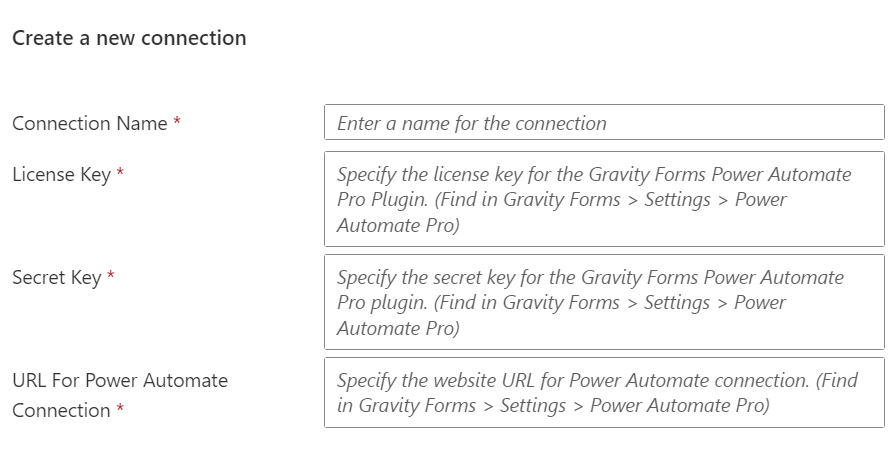Click "Automate Pro)" ending the Secret Key hint
Image resolution: width=893 pixels, height=452 pixels.
coord(398,328)
